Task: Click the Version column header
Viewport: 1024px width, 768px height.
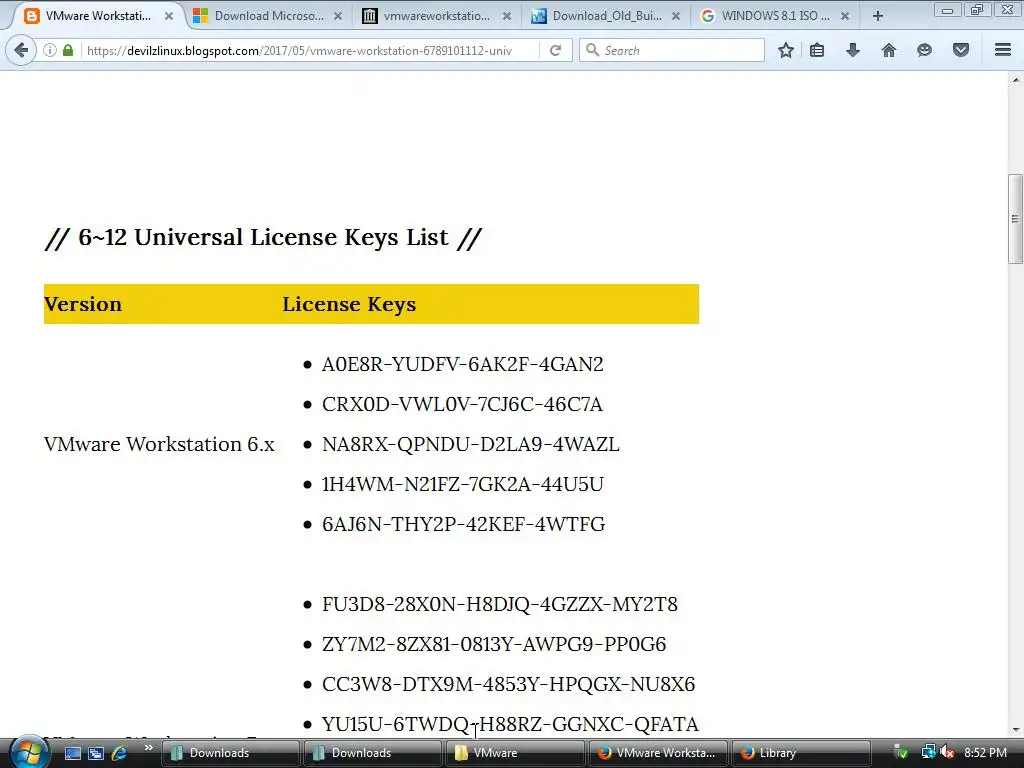Action: [x=83, y=304]
